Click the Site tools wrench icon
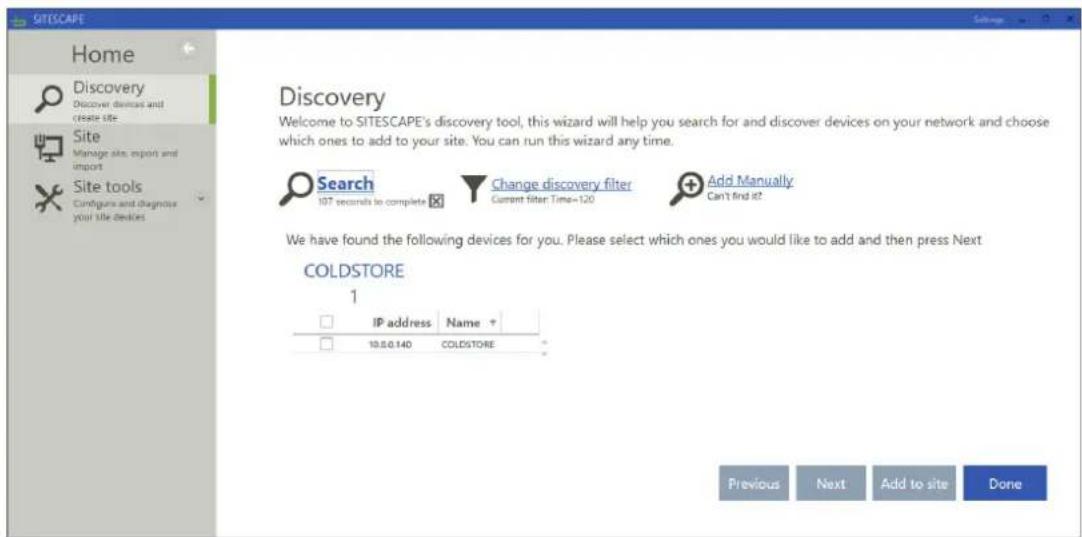 [49, 197]
